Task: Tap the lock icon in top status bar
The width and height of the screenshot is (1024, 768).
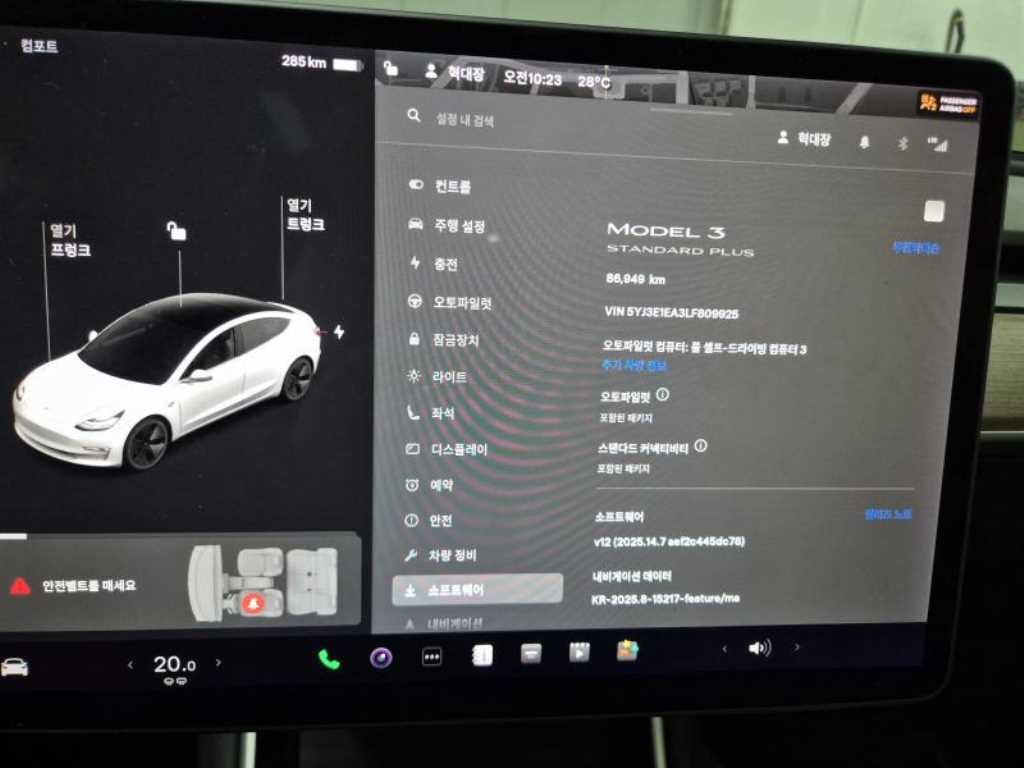Action: point(391,67)
